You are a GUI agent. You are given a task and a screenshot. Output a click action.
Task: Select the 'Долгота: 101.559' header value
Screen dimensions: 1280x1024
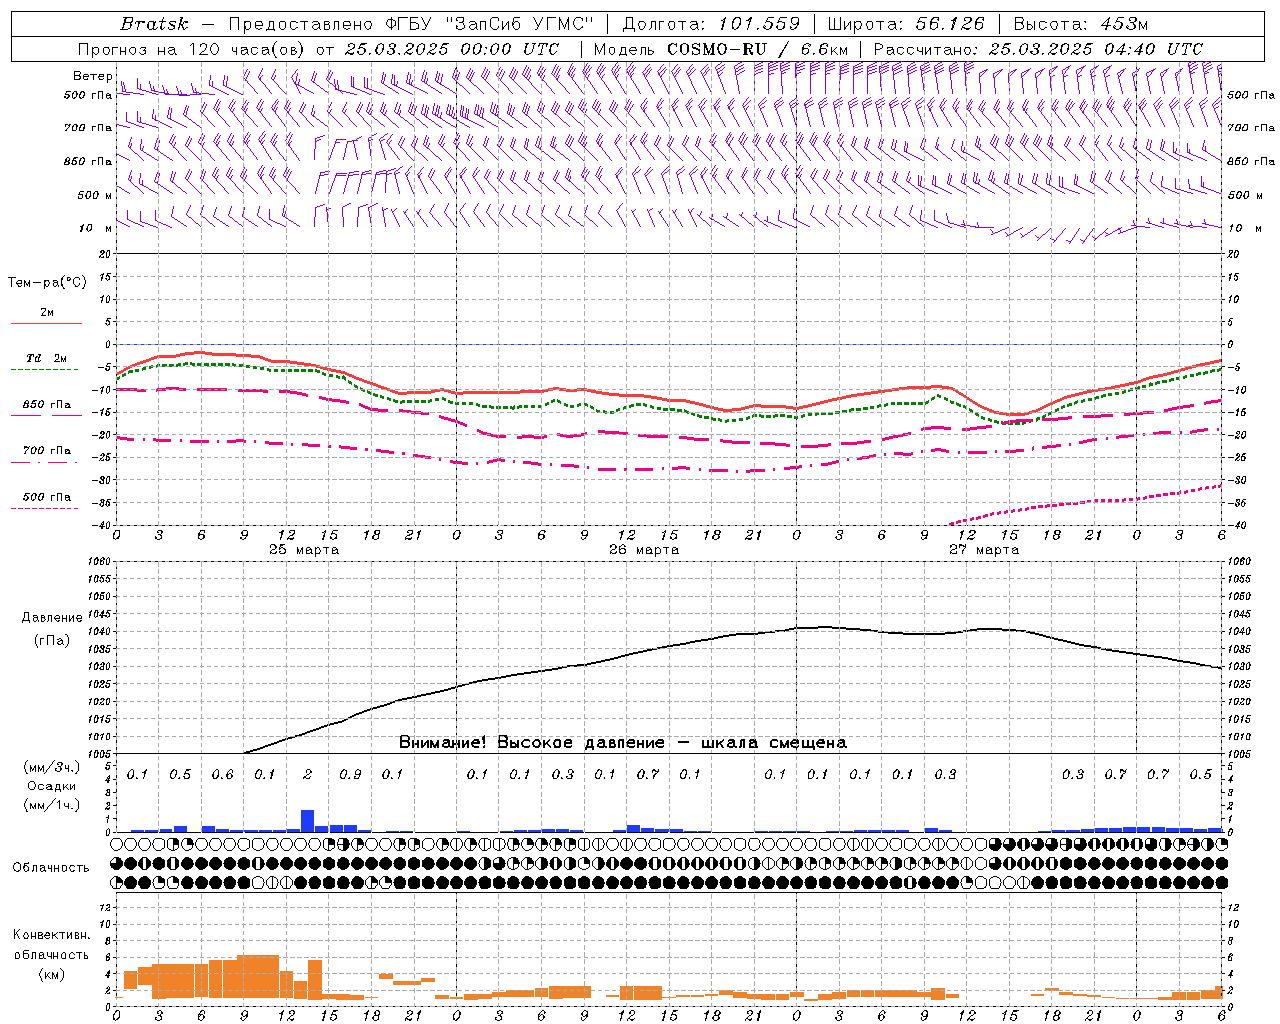(x=711, y=24)
